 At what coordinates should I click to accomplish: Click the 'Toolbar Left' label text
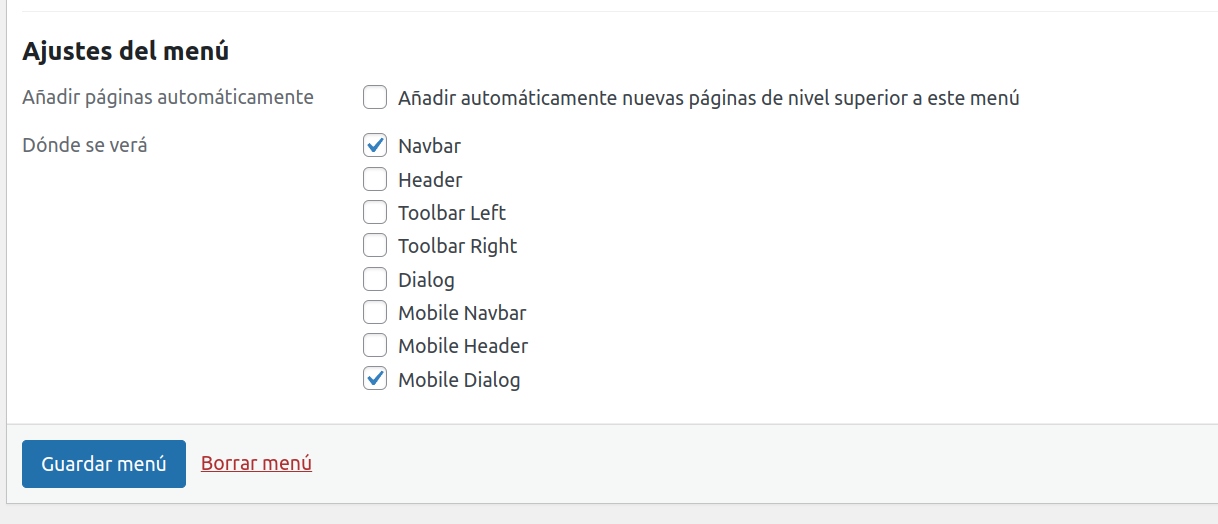(x=452, y=213)
